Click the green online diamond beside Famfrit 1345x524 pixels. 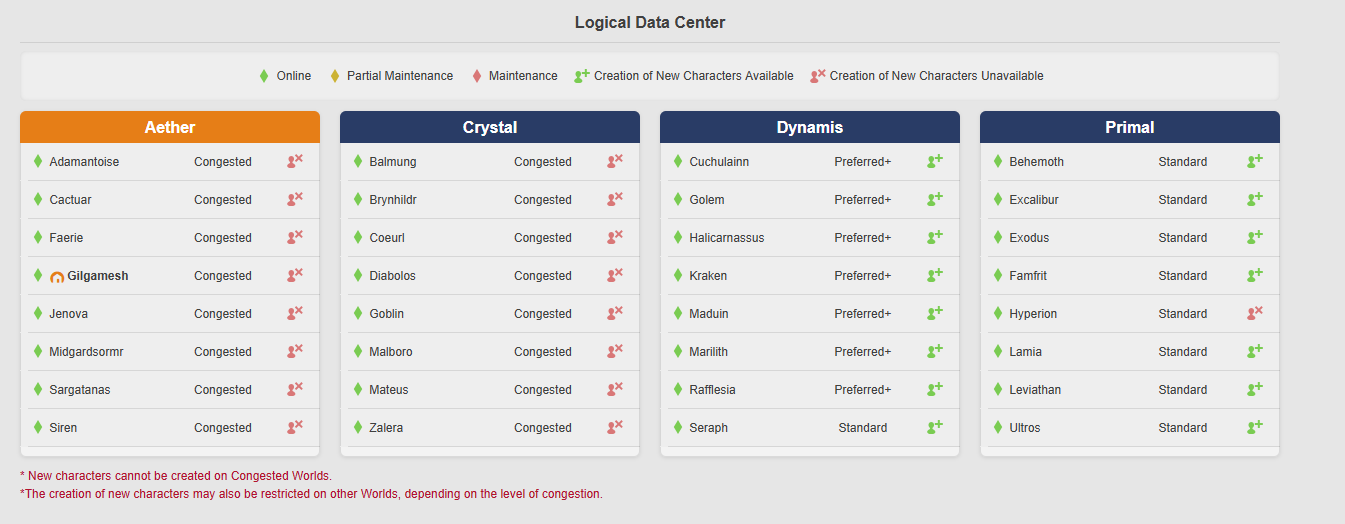[998, 276]
